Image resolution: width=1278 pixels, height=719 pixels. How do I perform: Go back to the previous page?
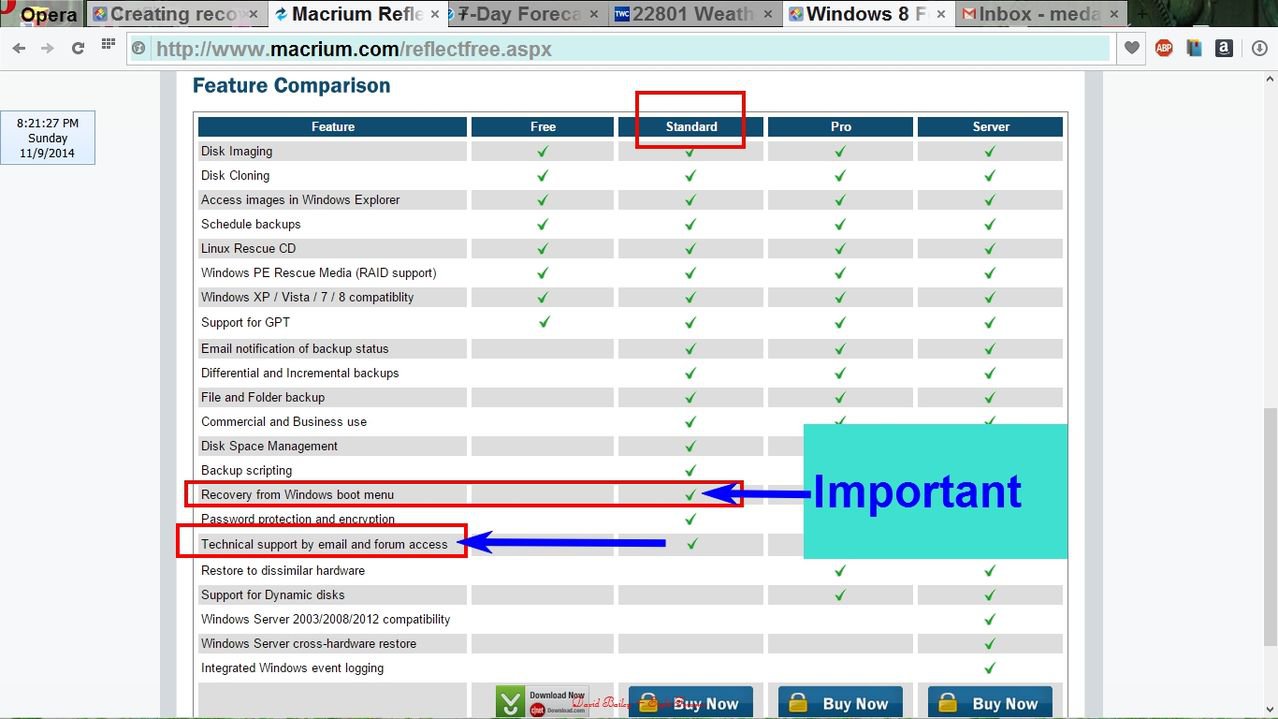pos(19,49)
